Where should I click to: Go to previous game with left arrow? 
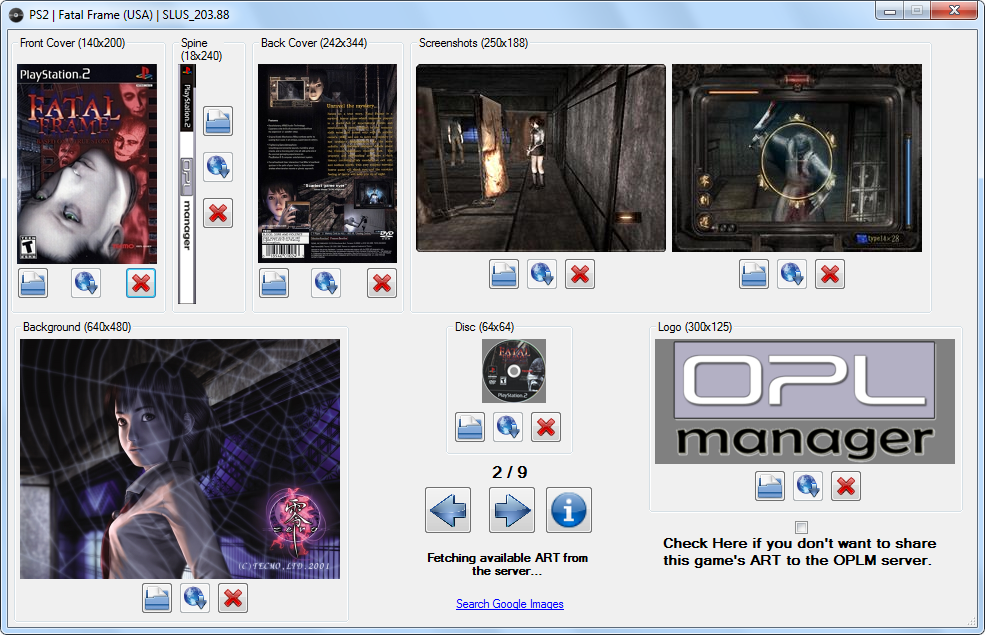[448, 510]
